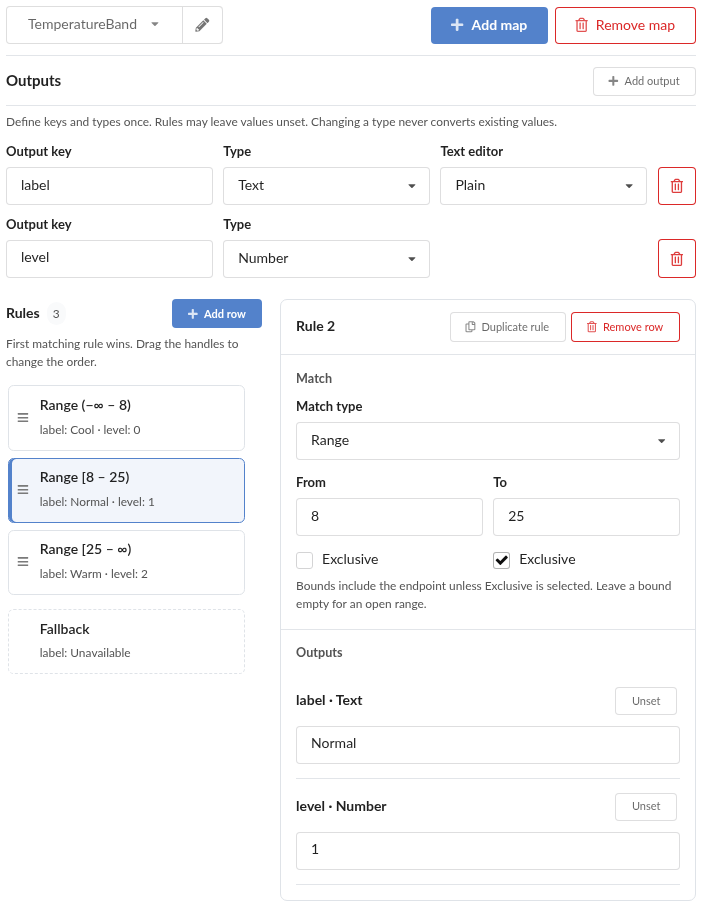The height and width of the screenshot is (907, 703).
Task: Click the Rule 2 heading
Action: pos(315,326)
